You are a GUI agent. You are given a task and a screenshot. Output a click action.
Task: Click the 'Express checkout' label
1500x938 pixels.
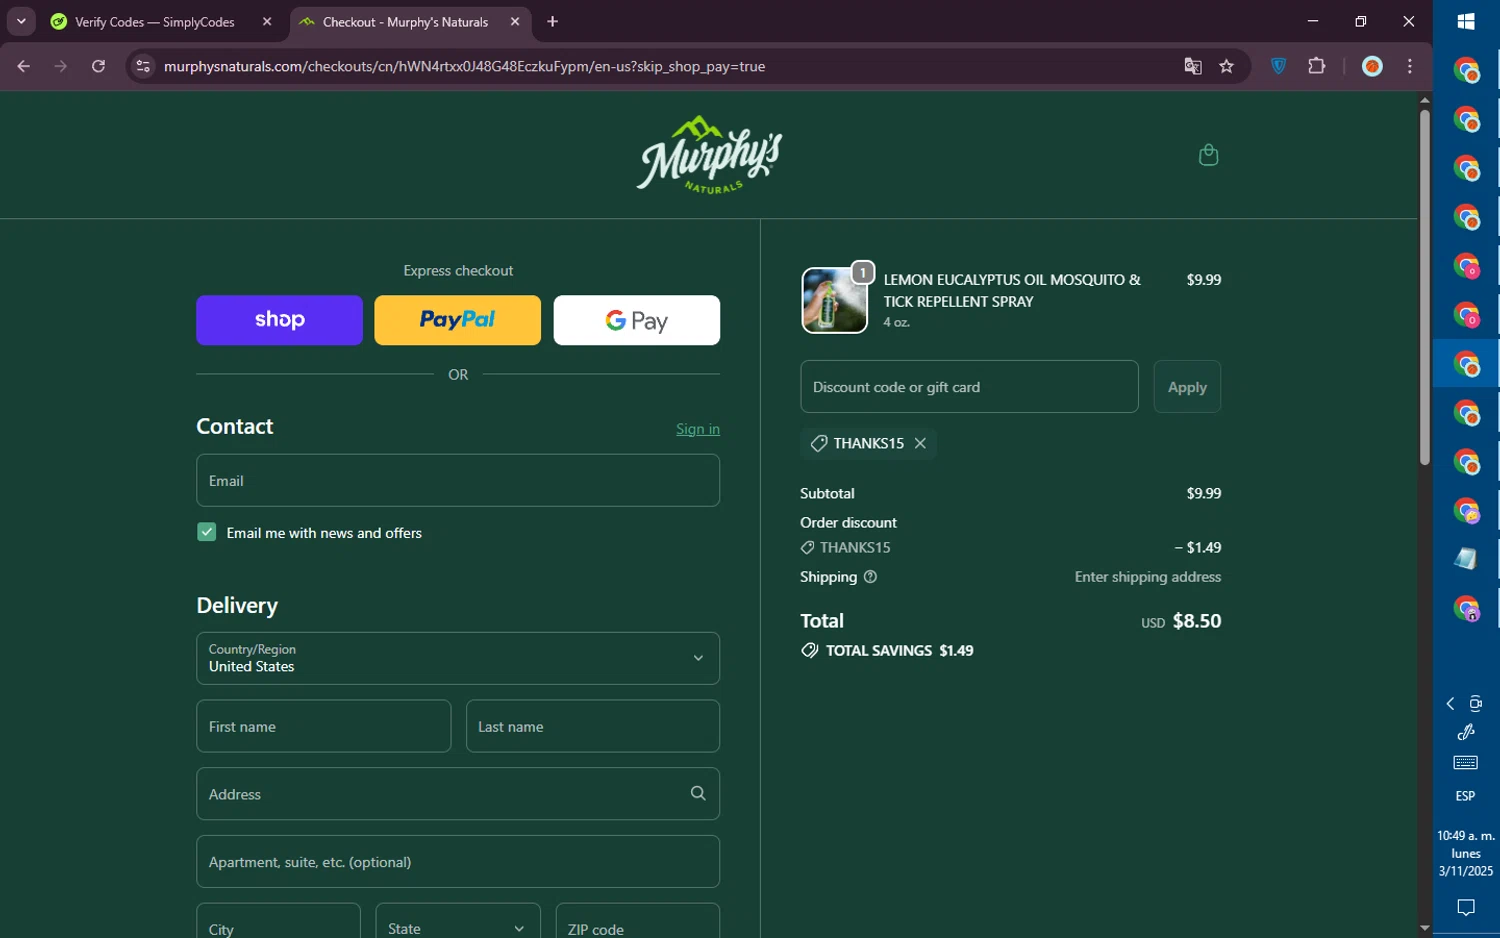[458, 271]
